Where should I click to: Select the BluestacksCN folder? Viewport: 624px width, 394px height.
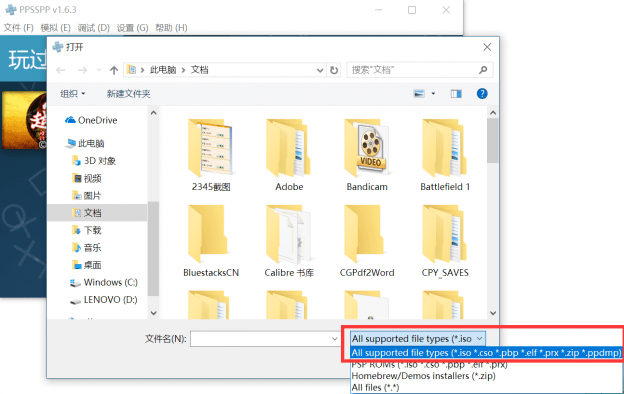(211, 241)
